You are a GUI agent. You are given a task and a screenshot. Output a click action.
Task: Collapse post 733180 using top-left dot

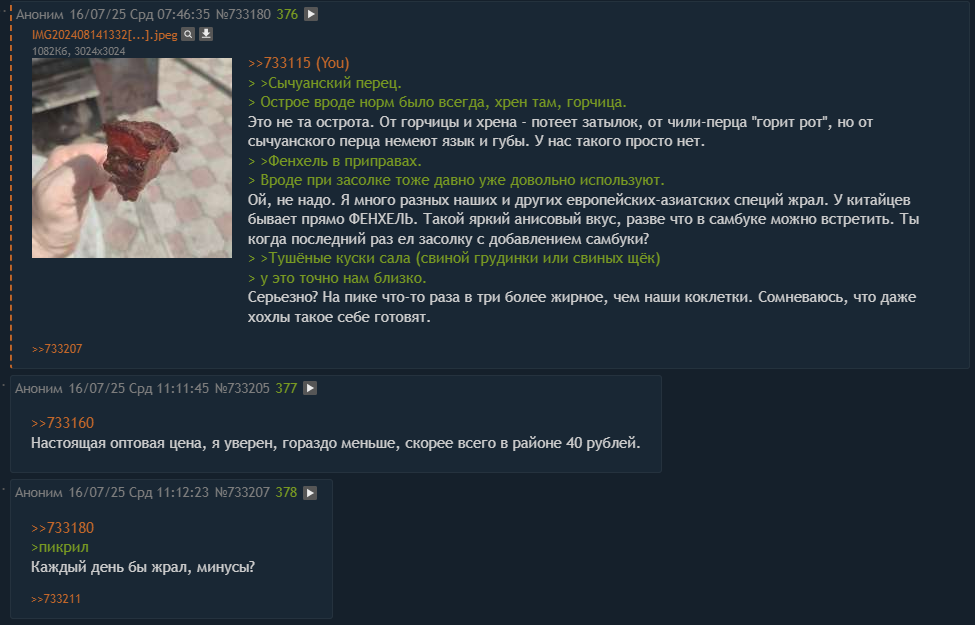[4, 9]
